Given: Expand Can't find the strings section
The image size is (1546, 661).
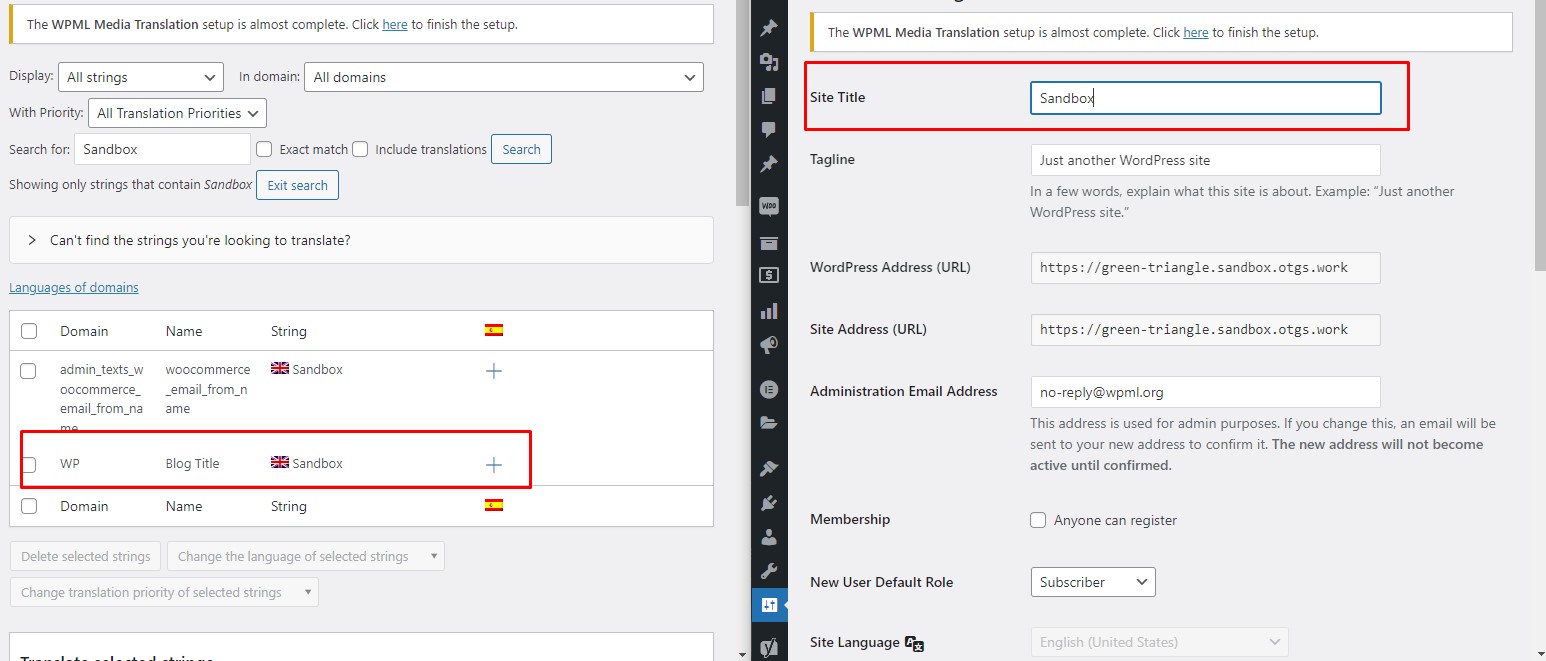Looking at the screenshot, I should coord(361,240).
